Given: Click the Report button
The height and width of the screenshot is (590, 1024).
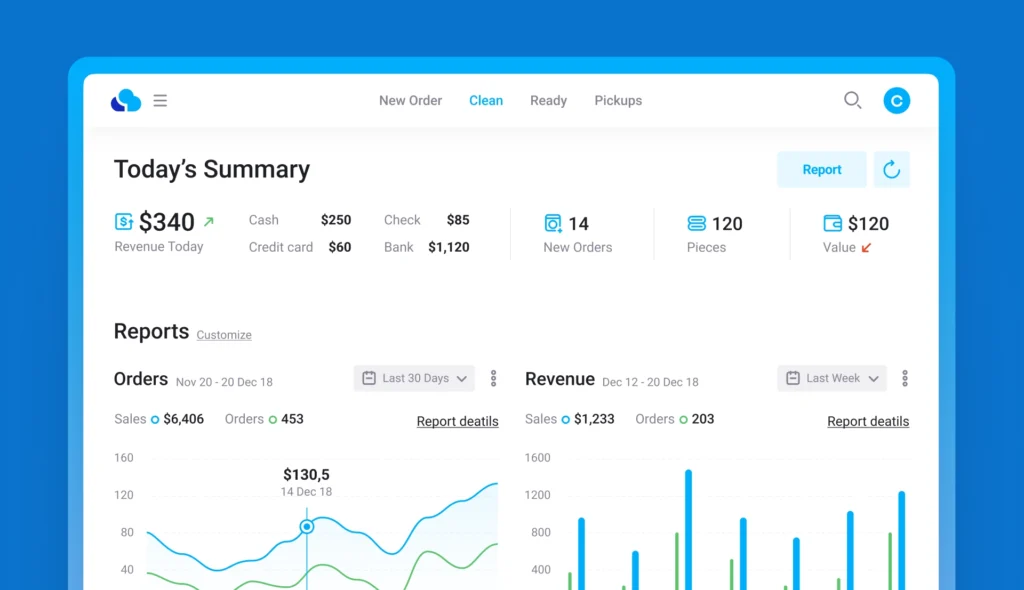Looking at the screenshot, I should coord(821,169).
